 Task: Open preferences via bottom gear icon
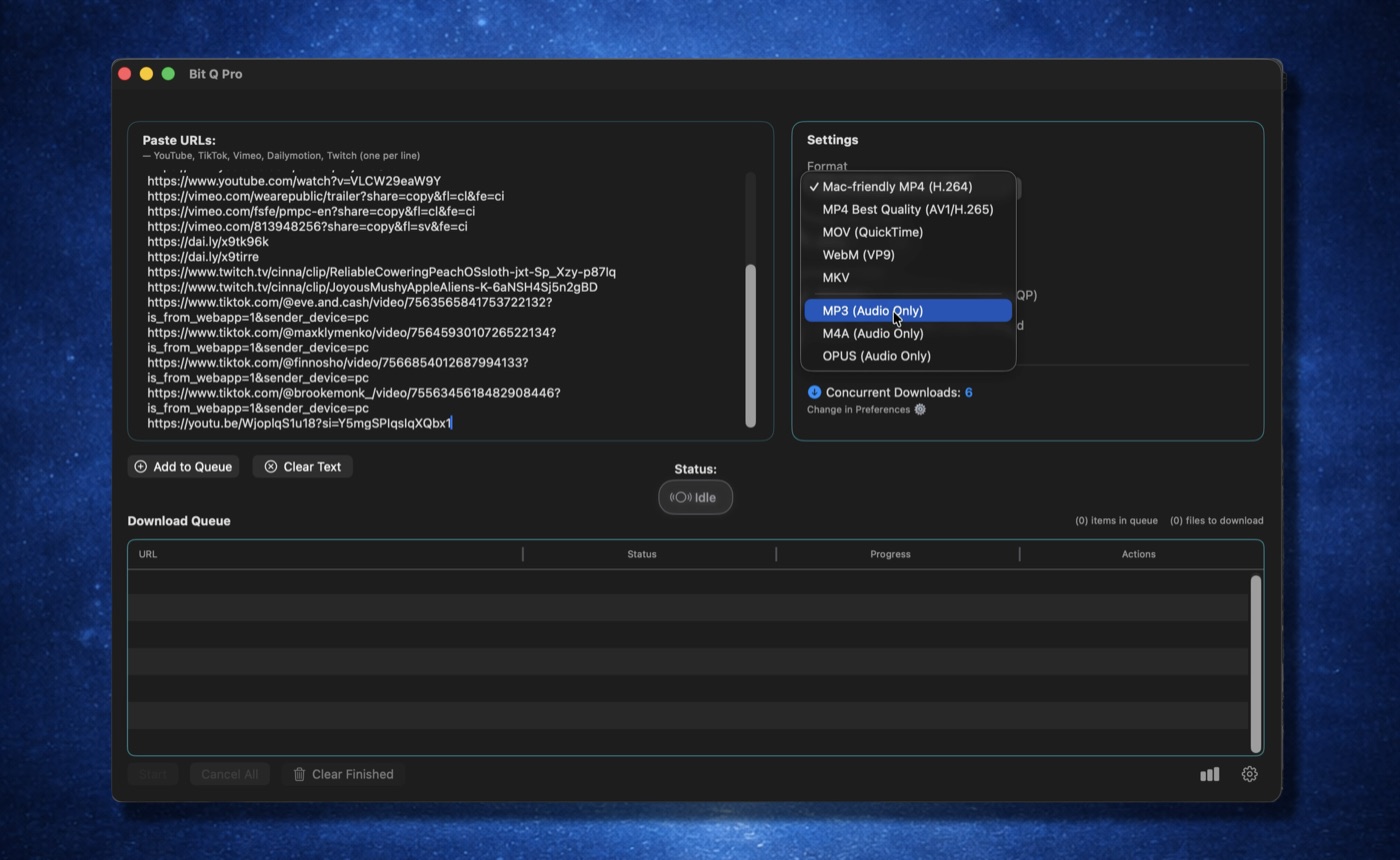[x=1249, y=774]
